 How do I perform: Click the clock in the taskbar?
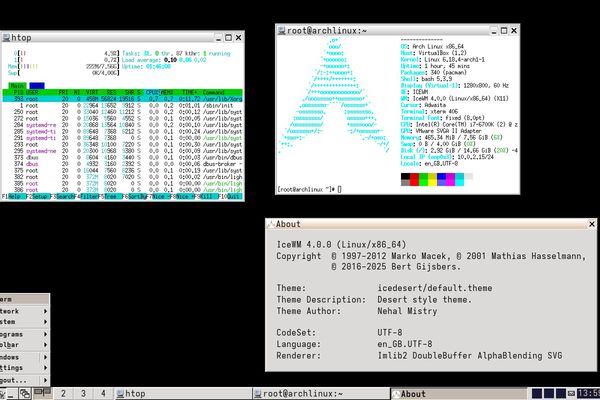[588, 393]
